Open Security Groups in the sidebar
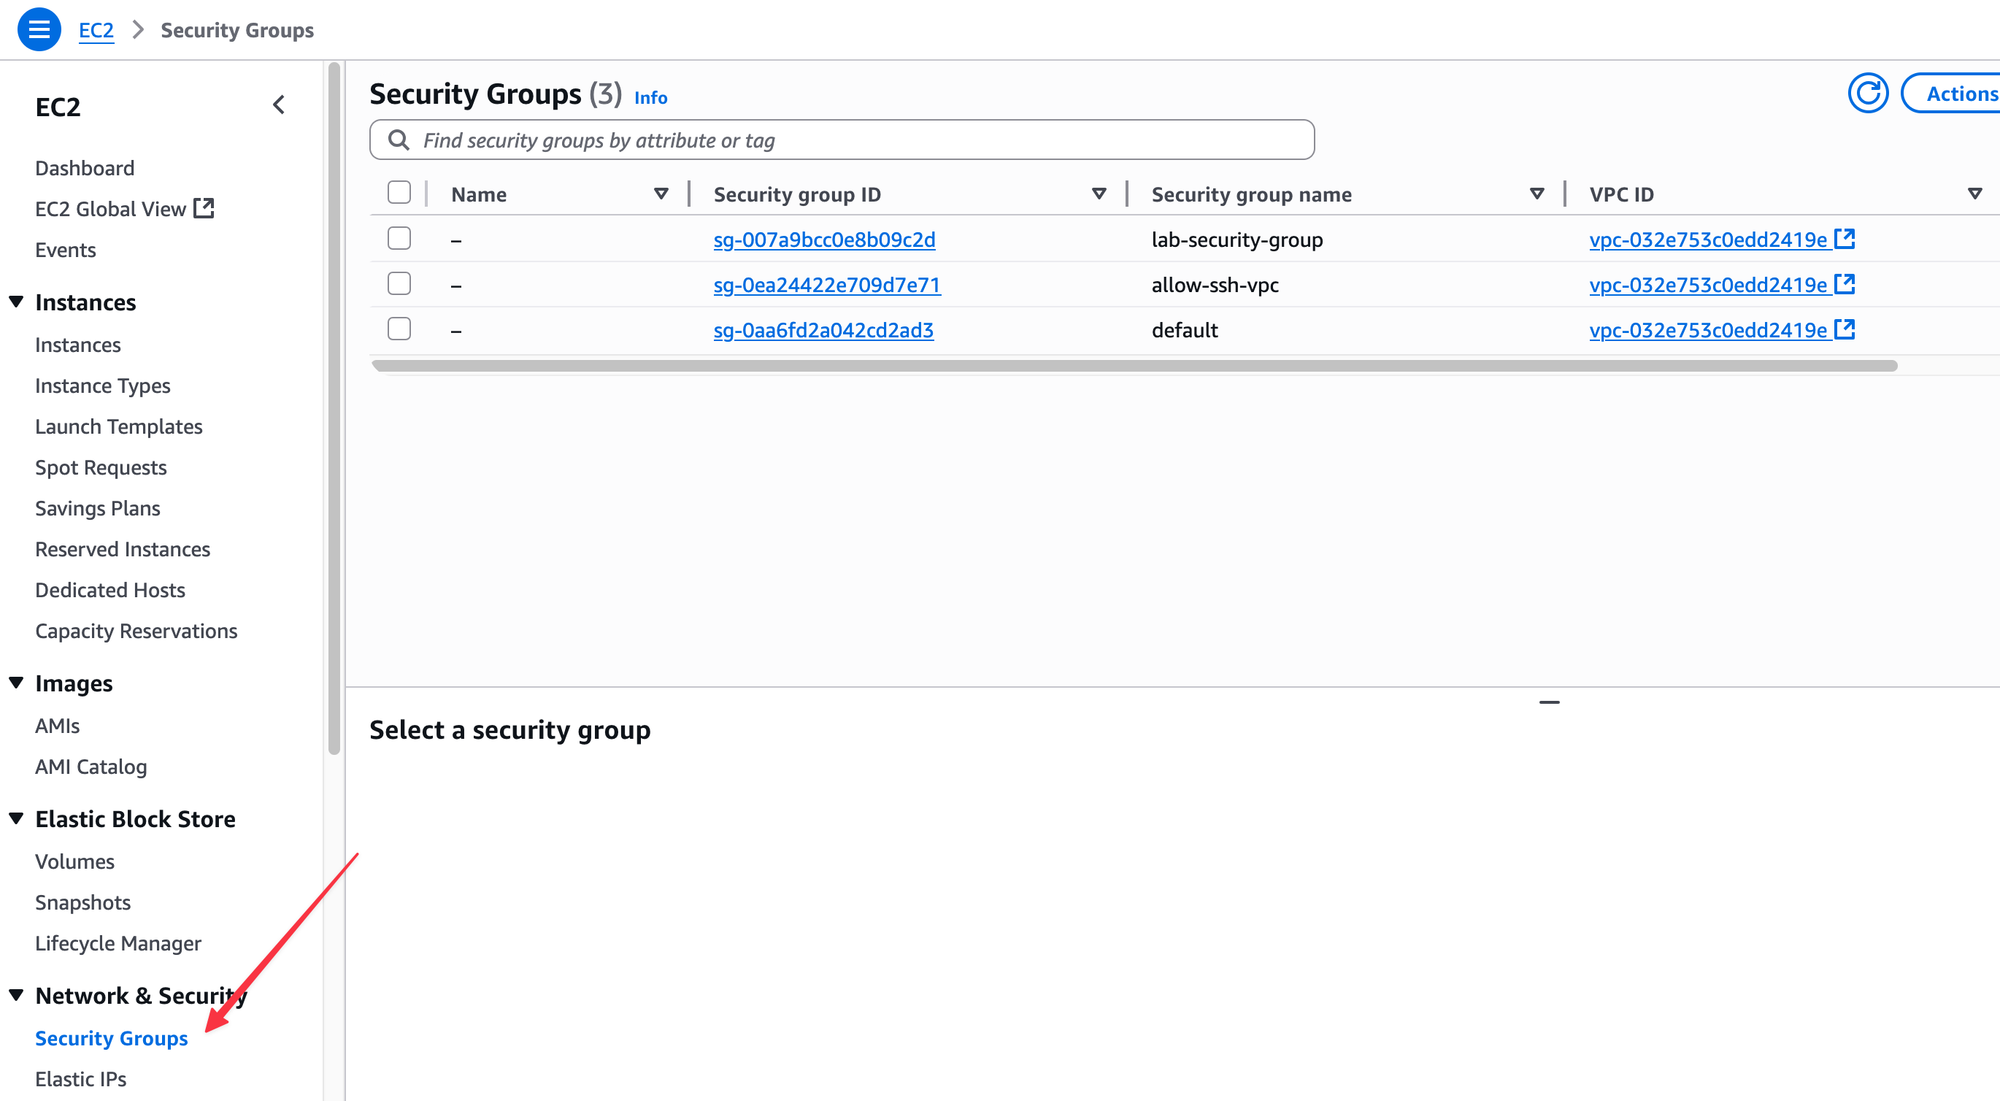 pos(111,1039)
